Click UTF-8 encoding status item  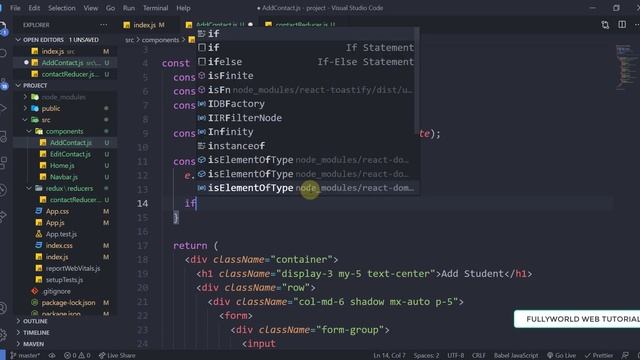click(x=456, y=356)
